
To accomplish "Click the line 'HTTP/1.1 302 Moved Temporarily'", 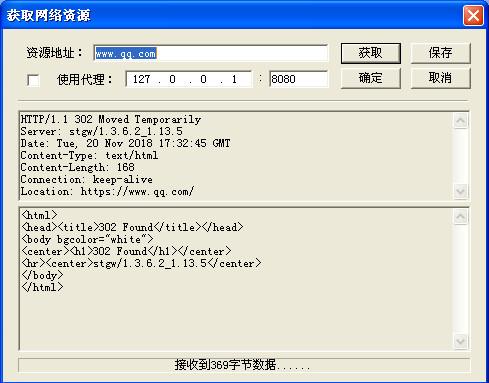I will pos(111,119).
